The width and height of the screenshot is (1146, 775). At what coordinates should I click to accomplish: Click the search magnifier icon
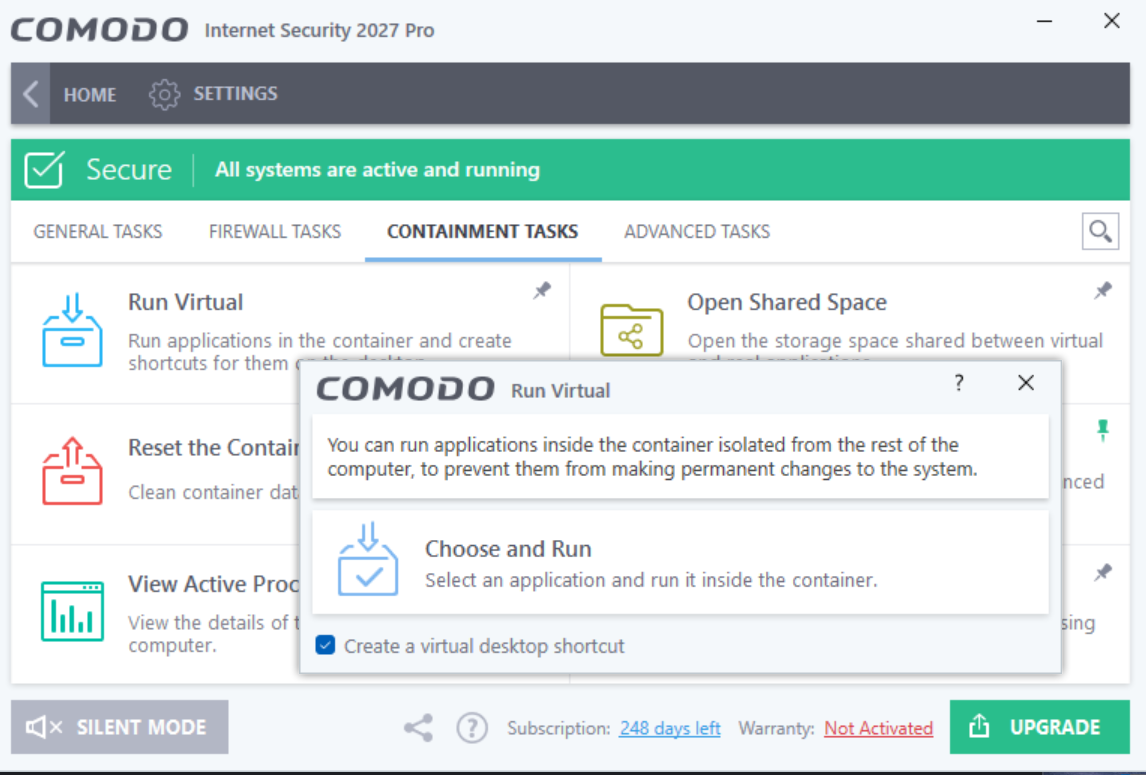(x=1100, y=232)
